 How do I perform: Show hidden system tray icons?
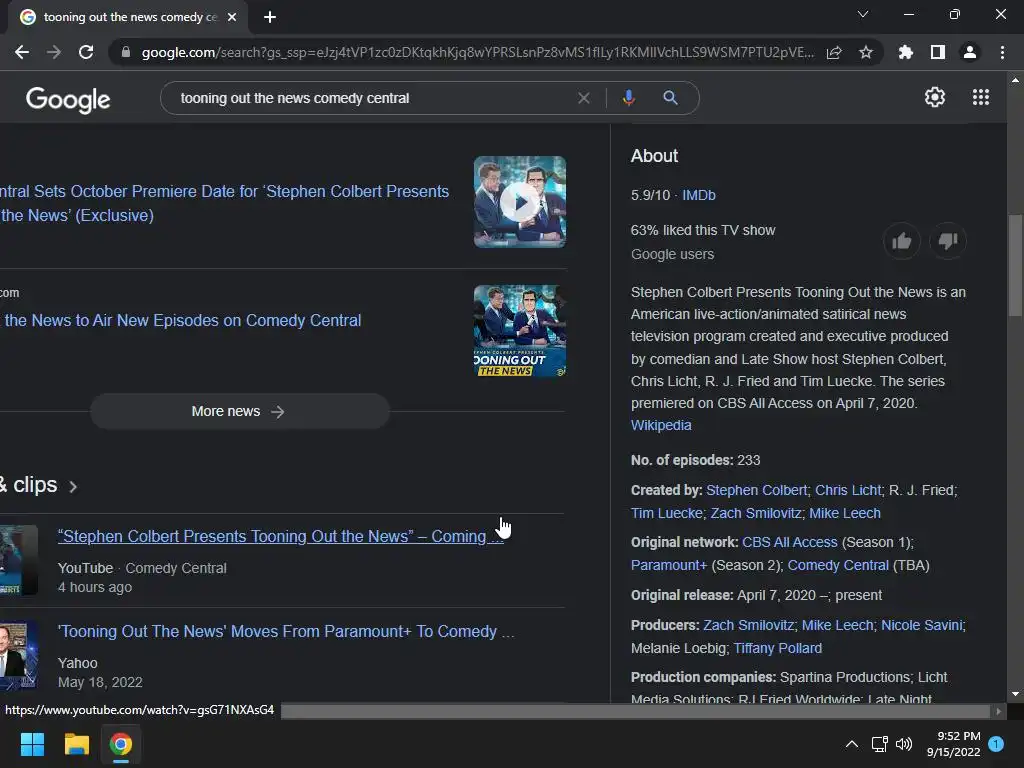(852, 744)
